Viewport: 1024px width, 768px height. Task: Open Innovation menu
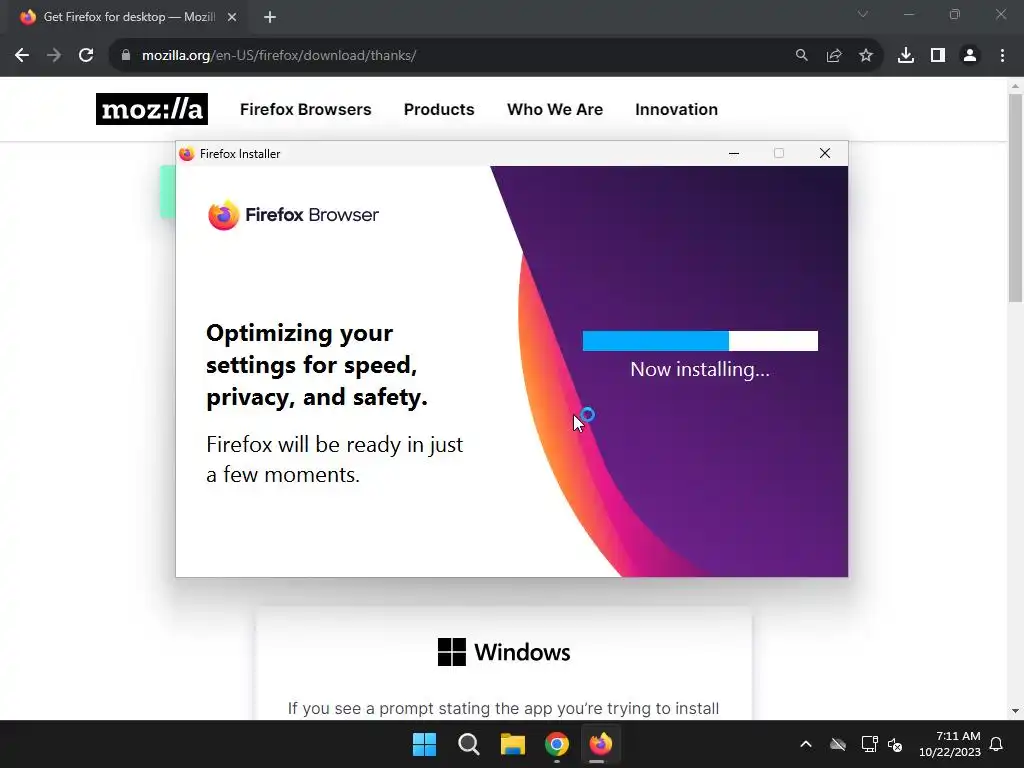point(677,109)
